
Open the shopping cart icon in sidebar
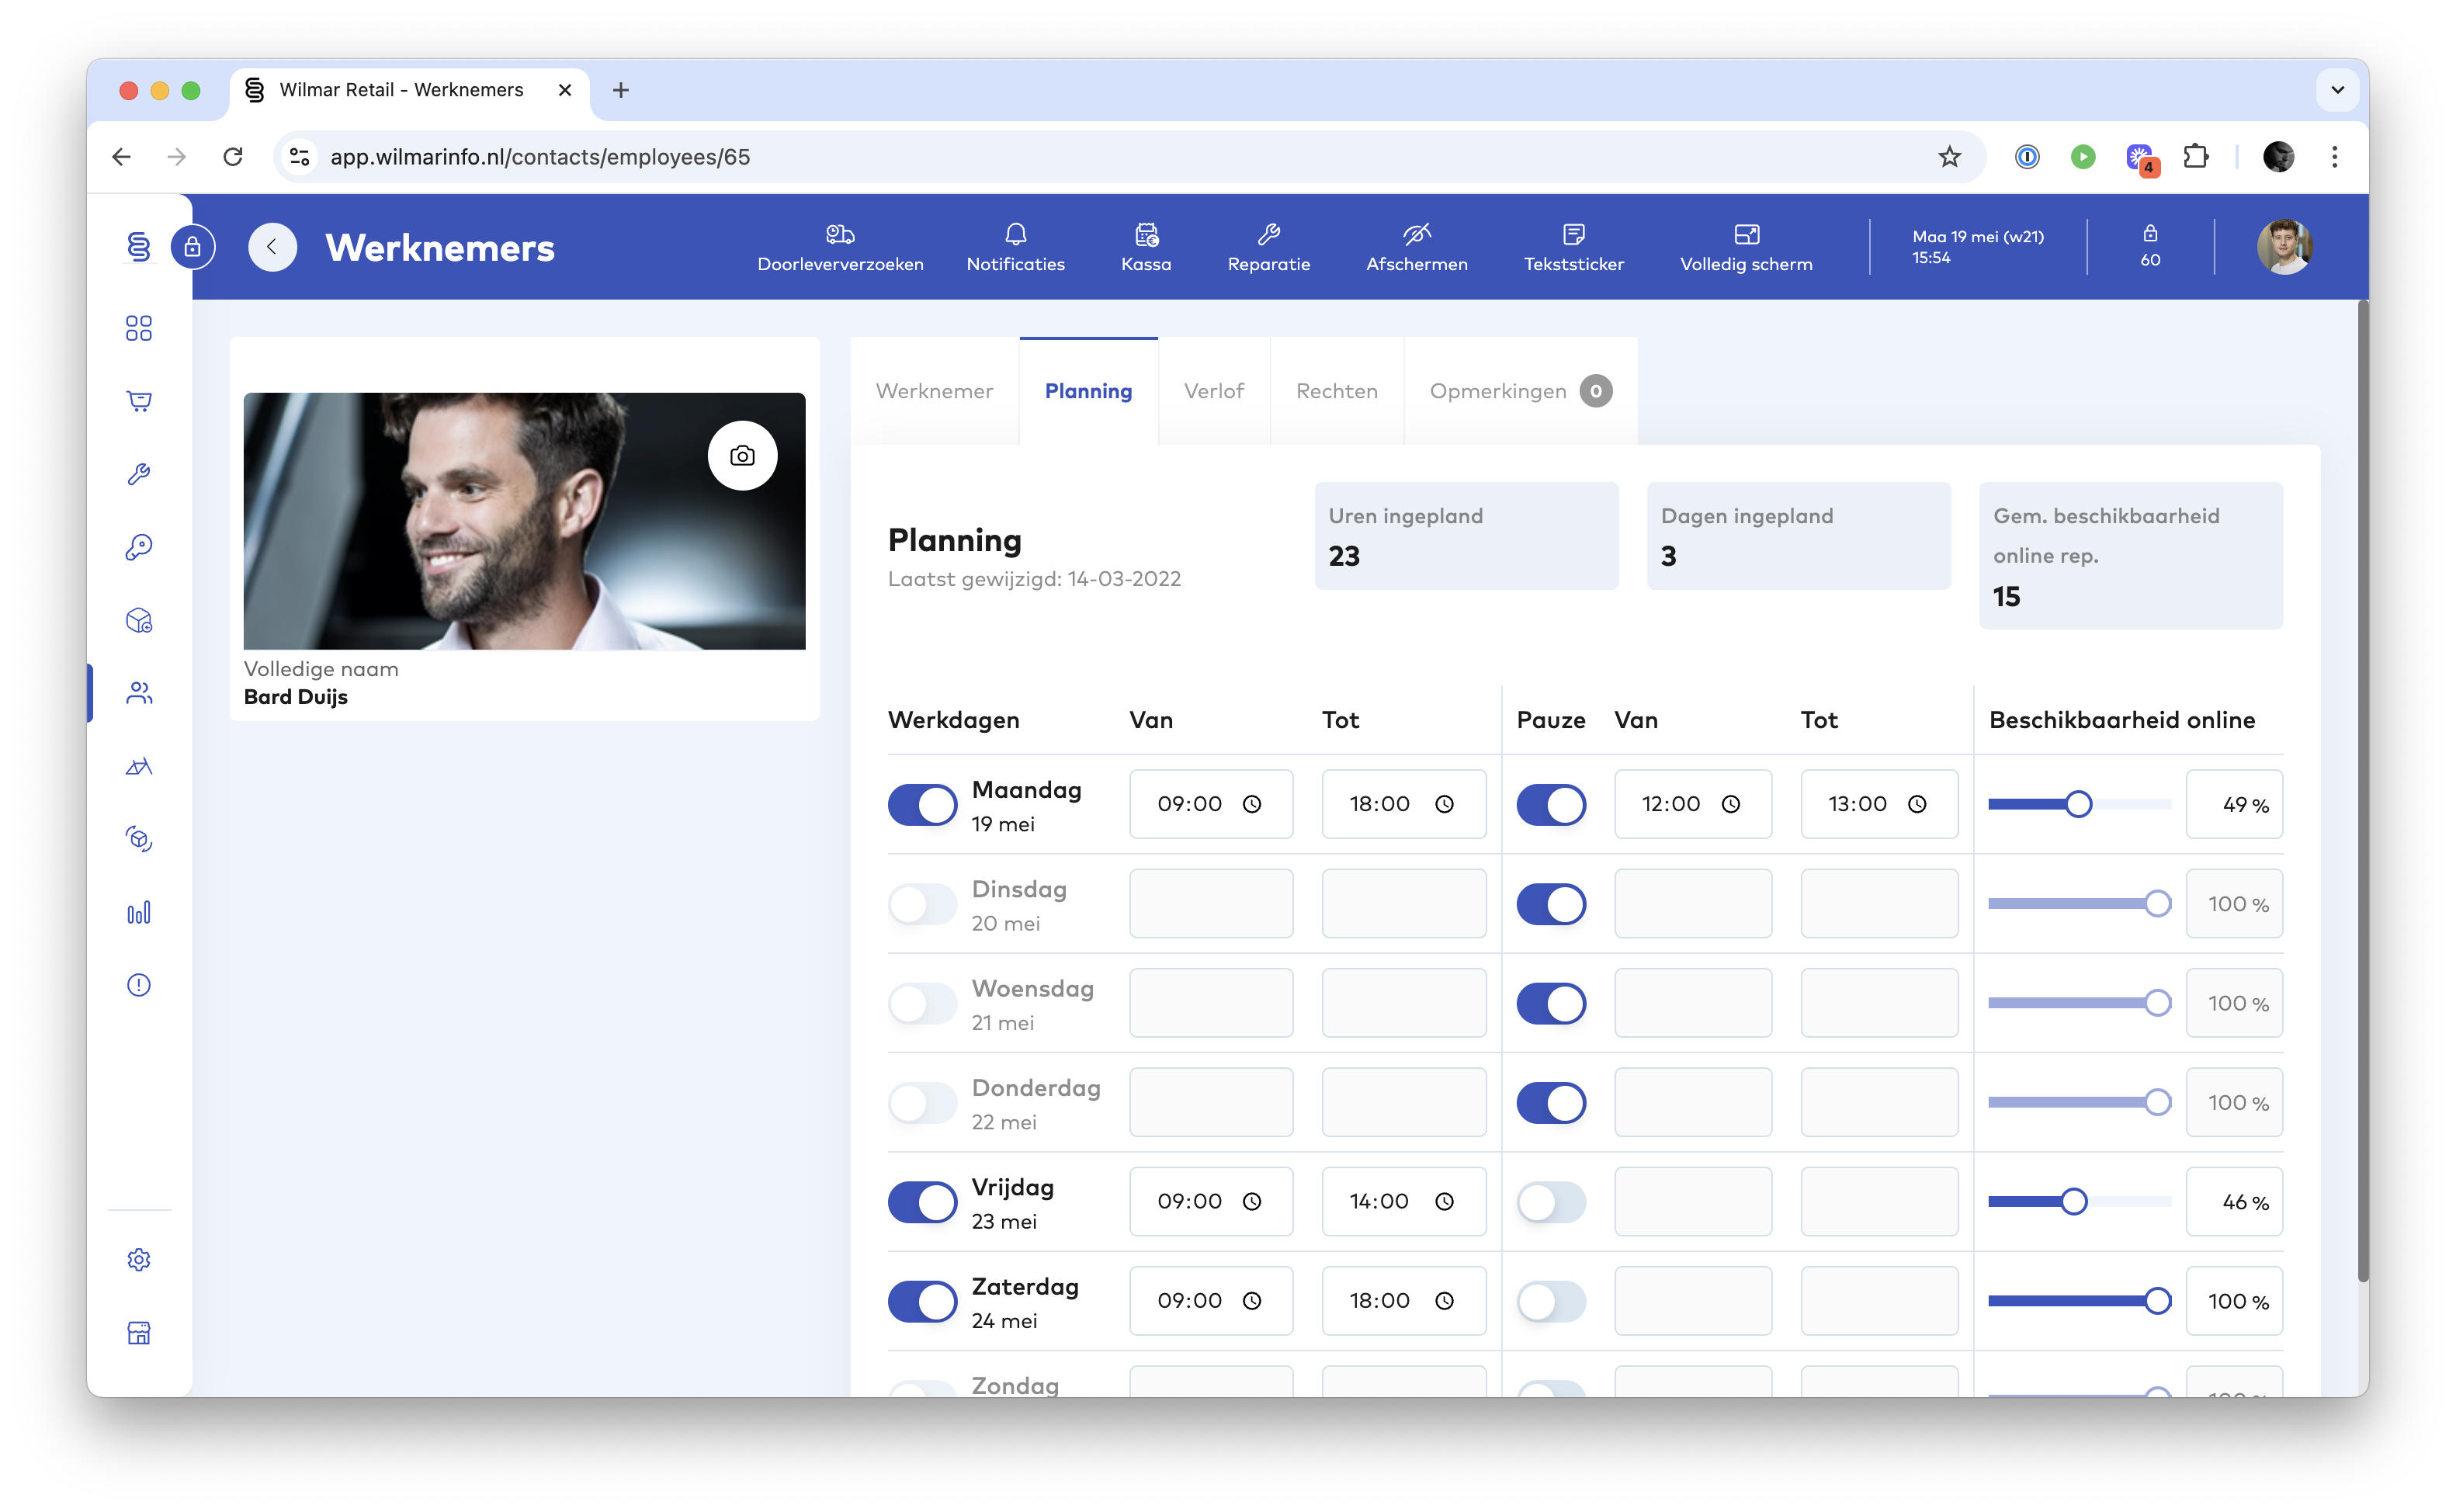pyautogui.click(x=139, y=401)
